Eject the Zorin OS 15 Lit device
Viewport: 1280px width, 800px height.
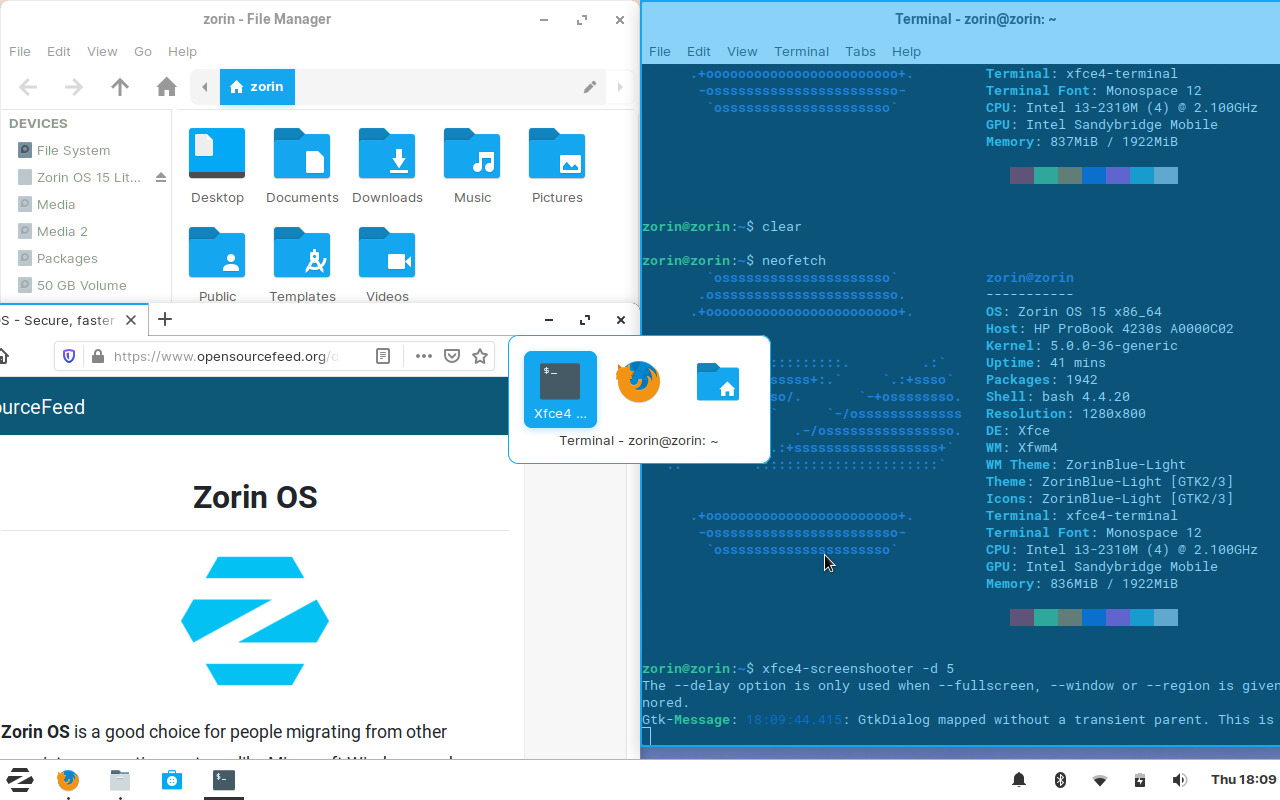[x=161, y=177]
